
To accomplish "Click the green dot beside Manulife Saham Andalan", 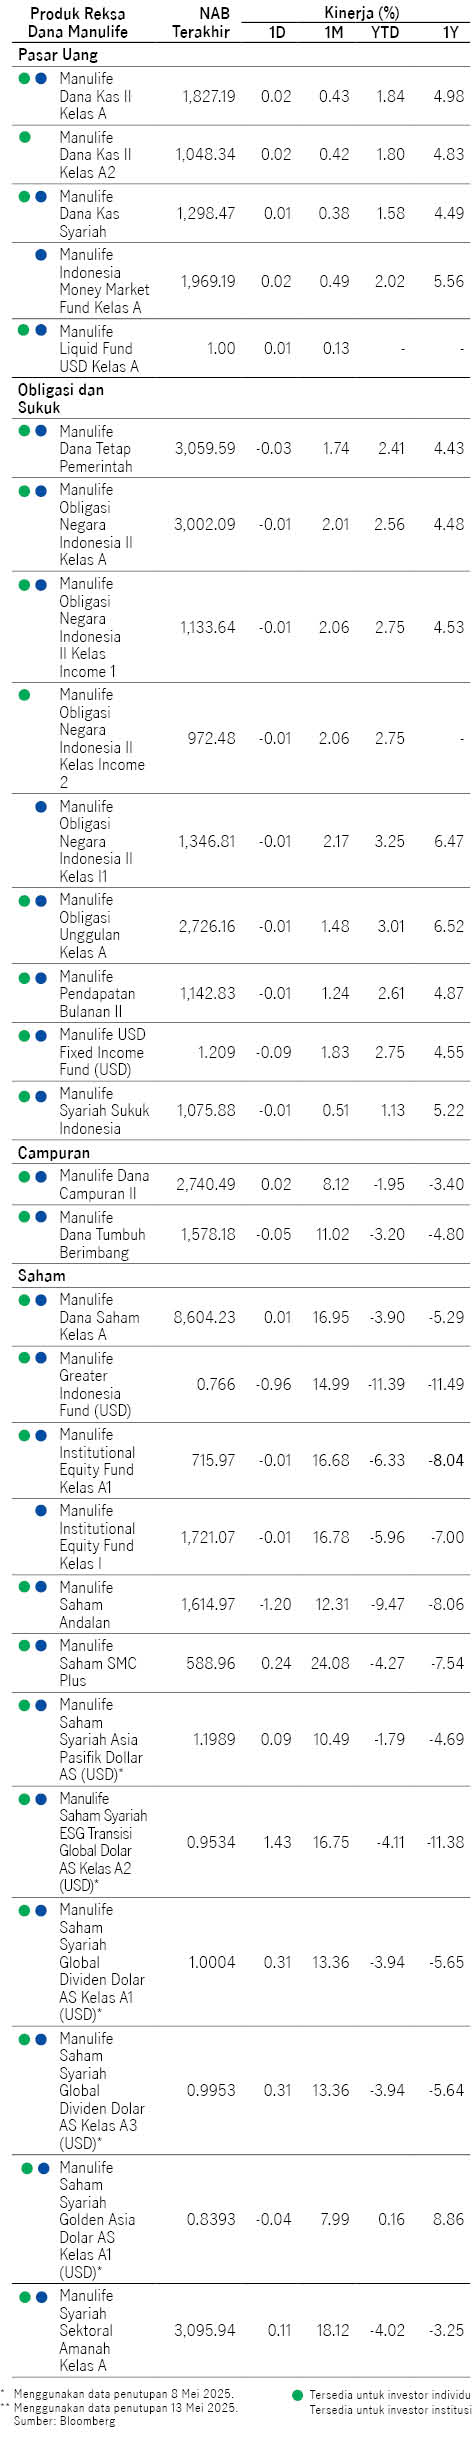I will [x=25, y=1586].
